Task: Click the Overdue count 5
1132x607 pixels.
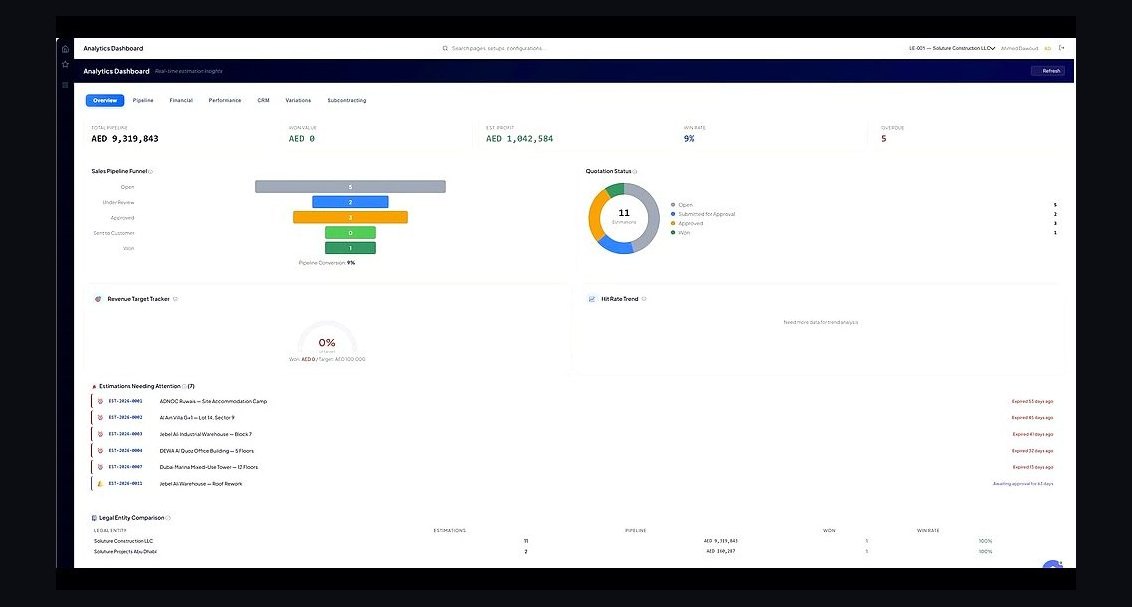Action: point(884,139)
